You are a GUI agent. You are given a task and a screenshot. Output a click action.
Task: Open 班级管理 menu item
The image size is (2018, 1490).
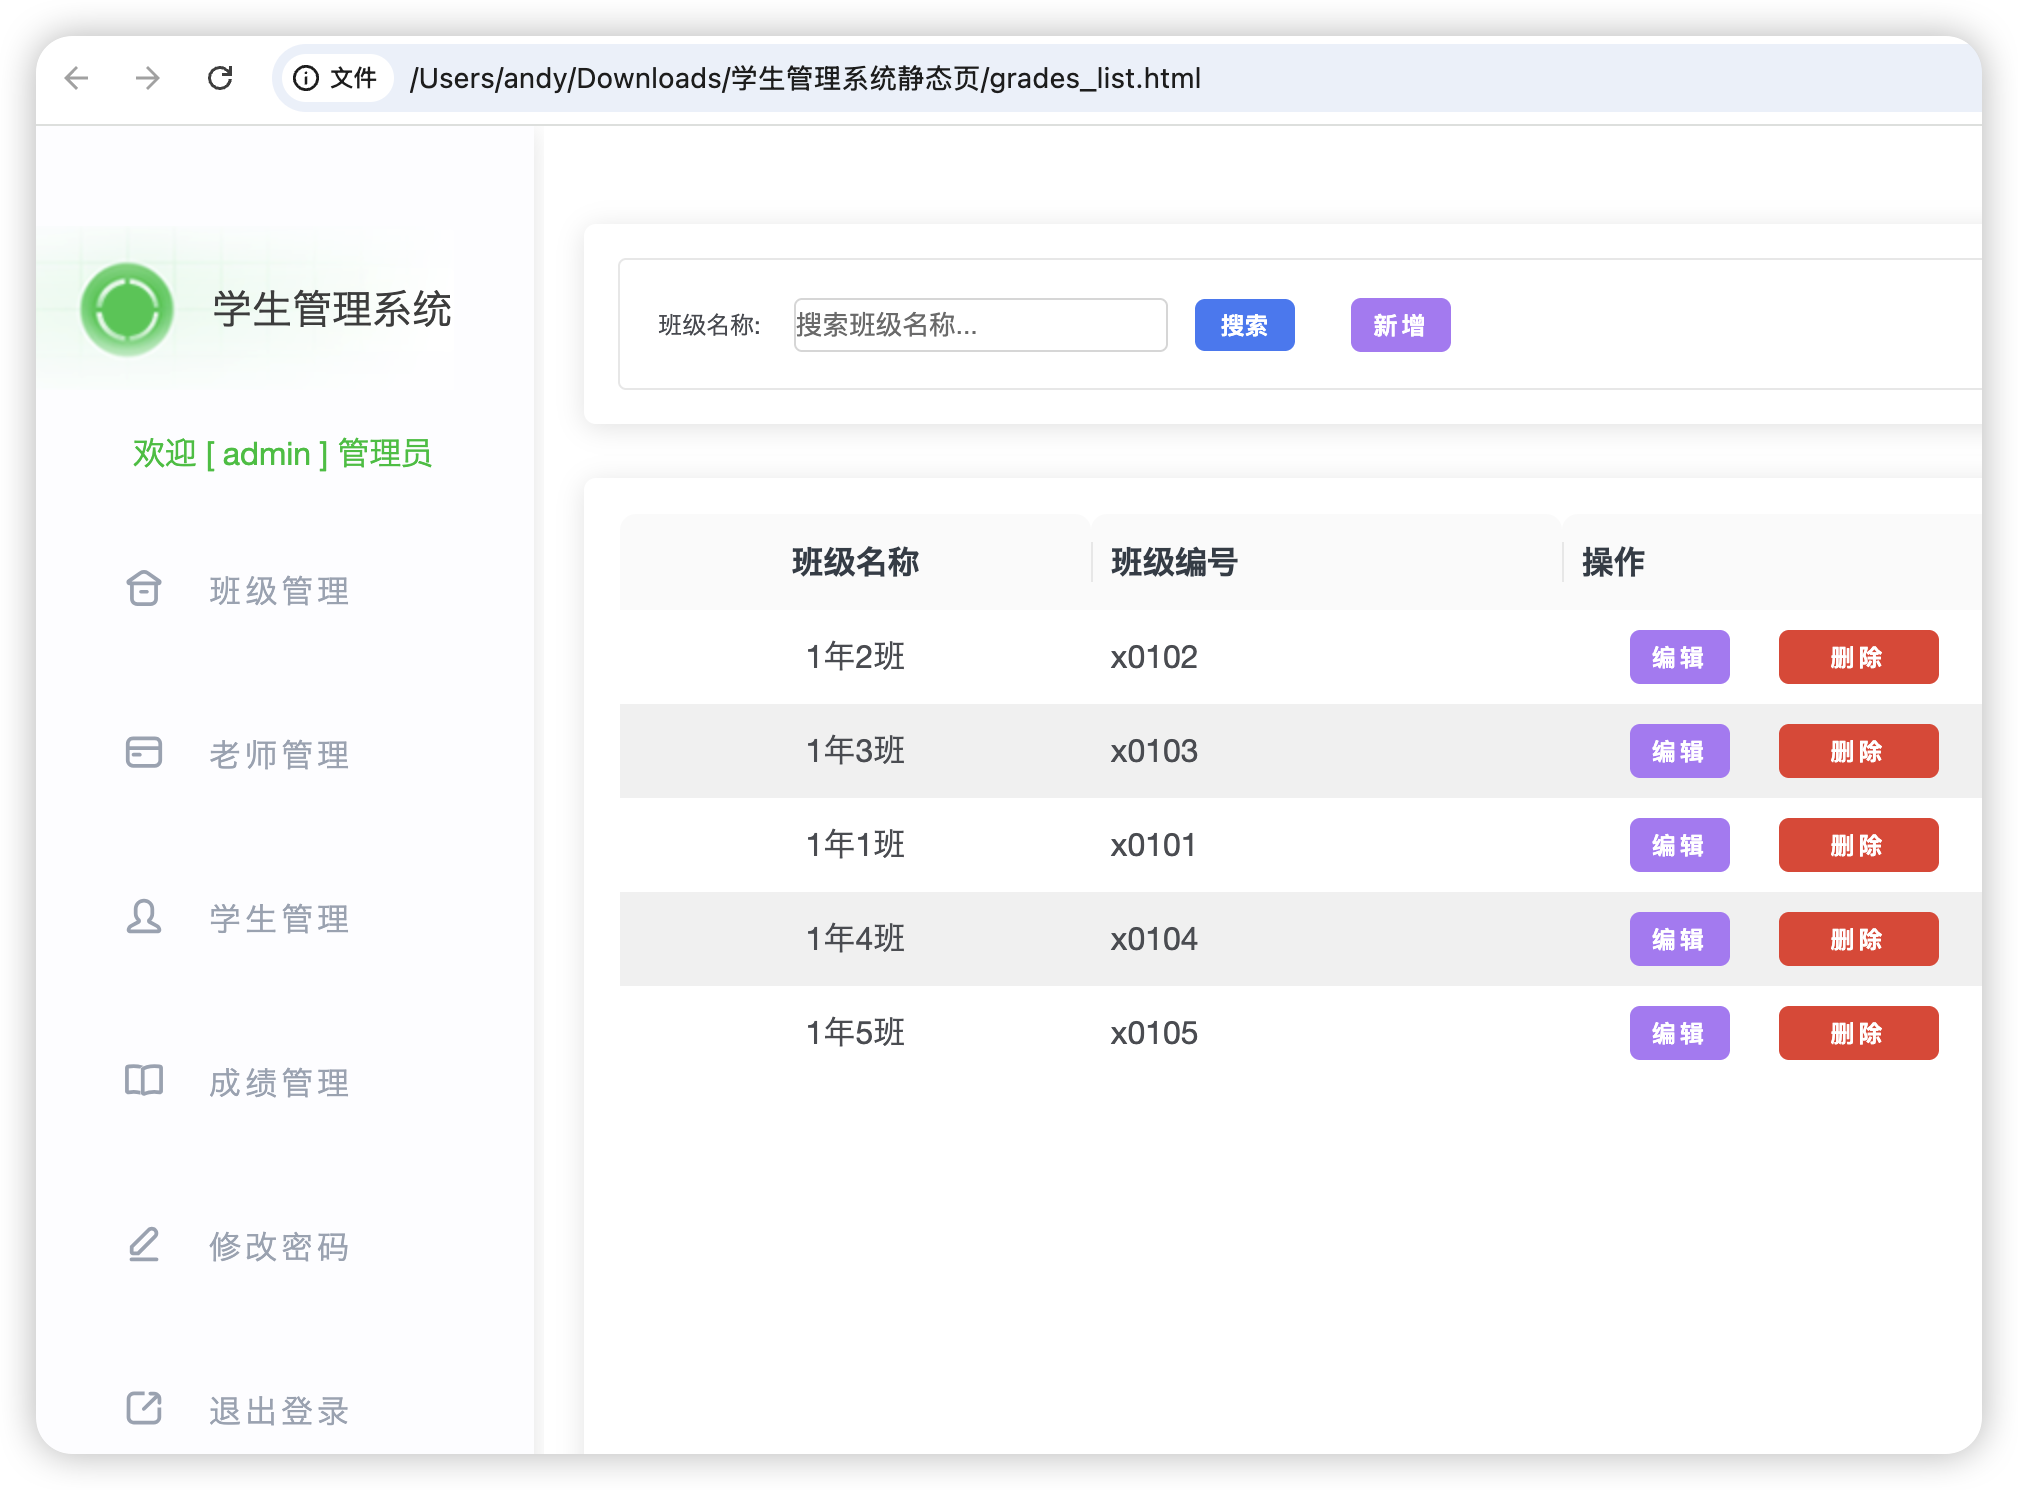pyautogui.click(x=279, y=591)
